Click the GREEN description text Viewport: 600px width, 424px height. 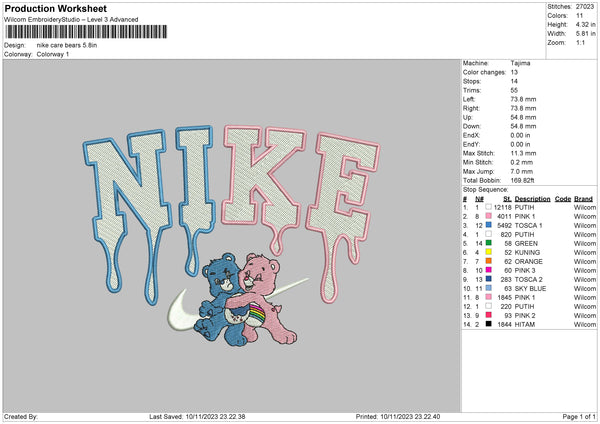coord(526,243)
